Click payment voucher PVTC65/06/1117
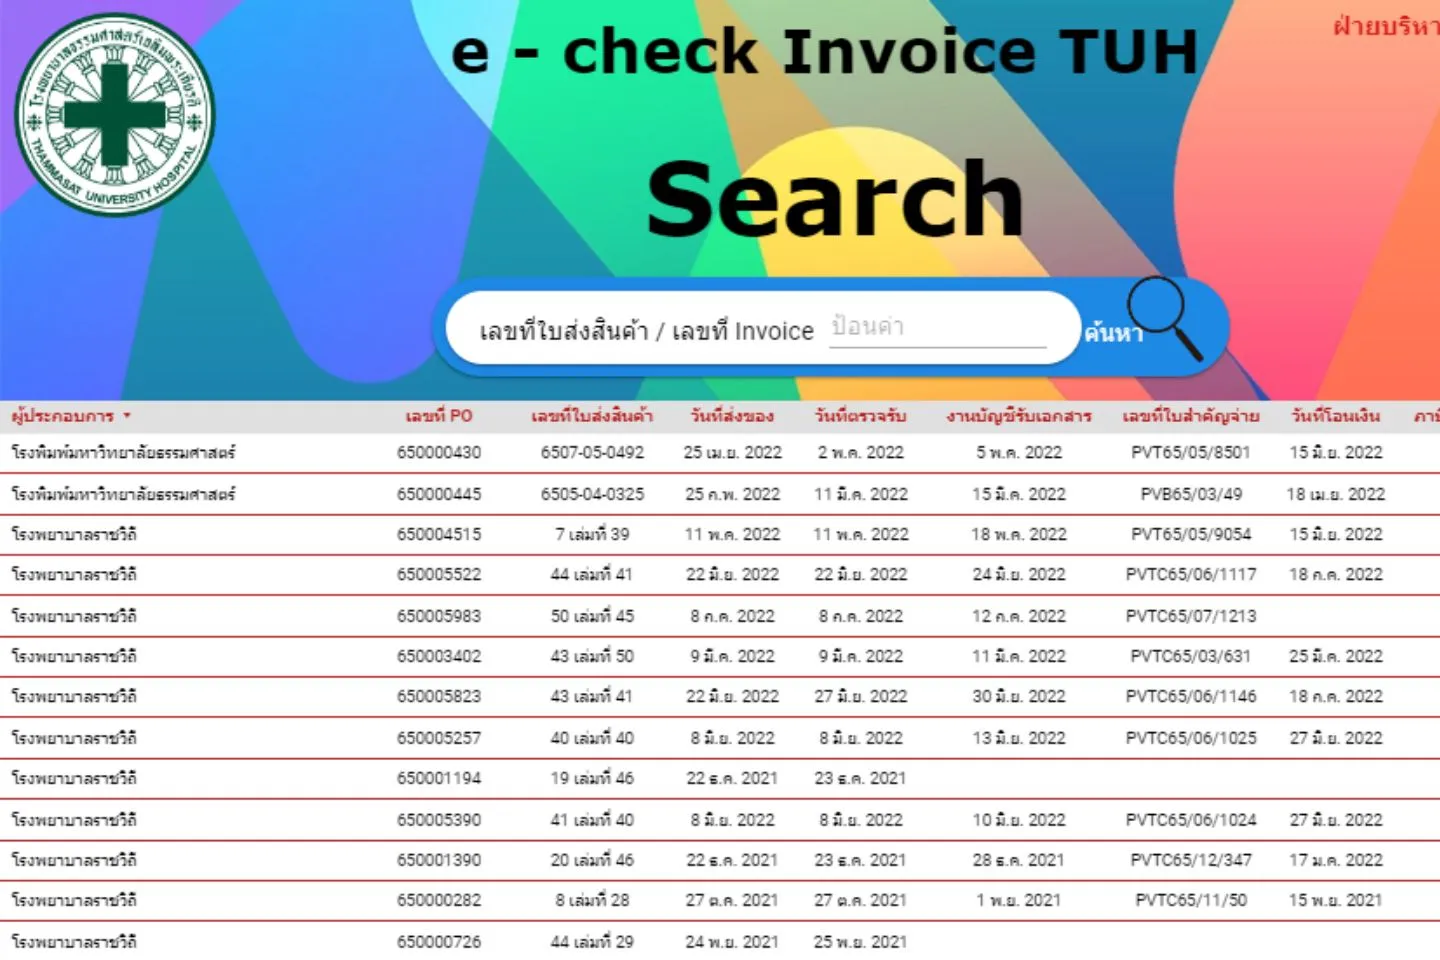The width and height of the screenshot is (1440, 960). [x=1190, y=575]
